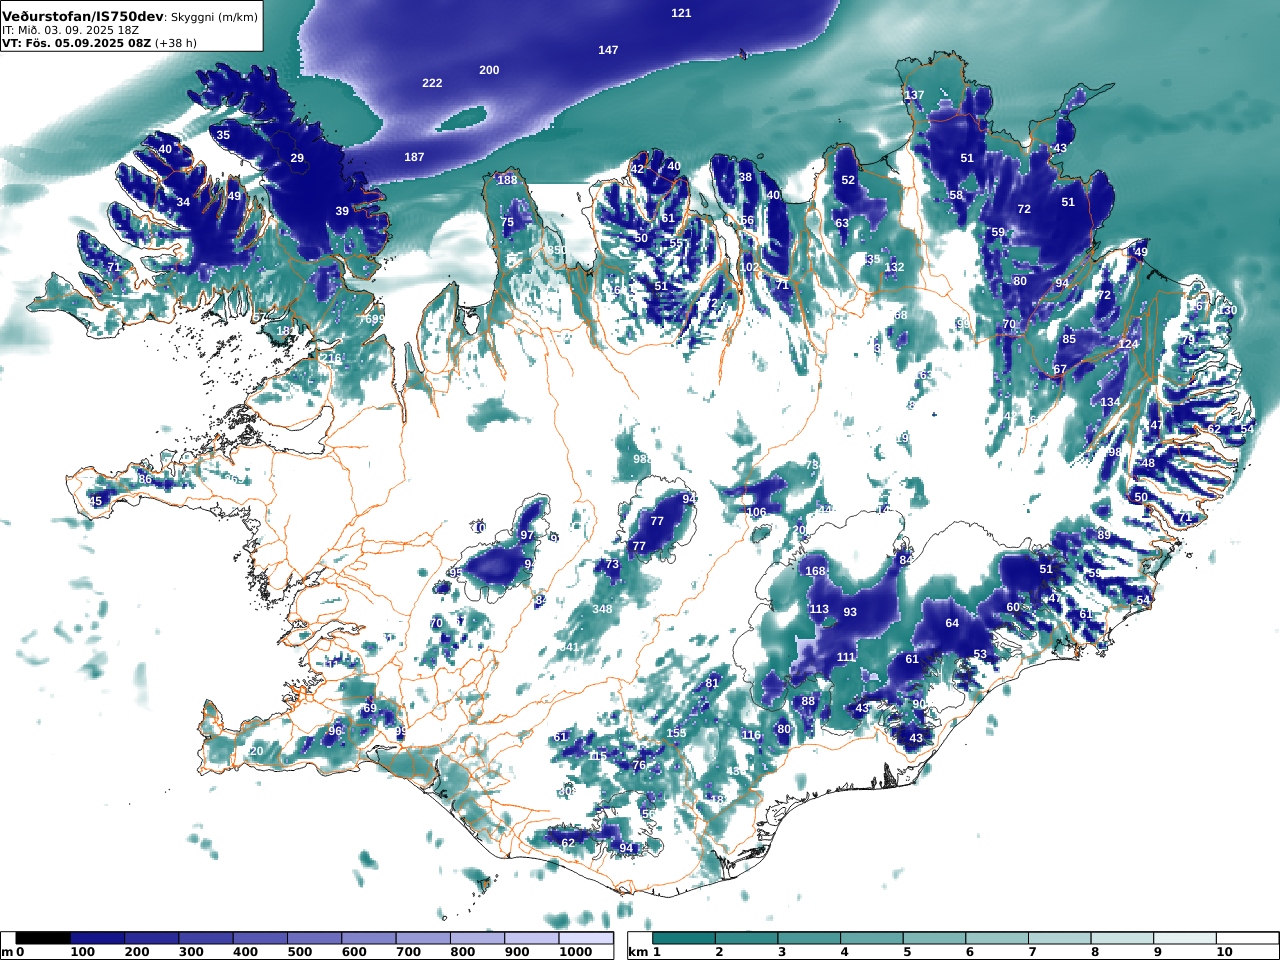Viewport: 1280px width, 960px height.
Task: Click the 124 value in the east
Action: (1128, 344)
